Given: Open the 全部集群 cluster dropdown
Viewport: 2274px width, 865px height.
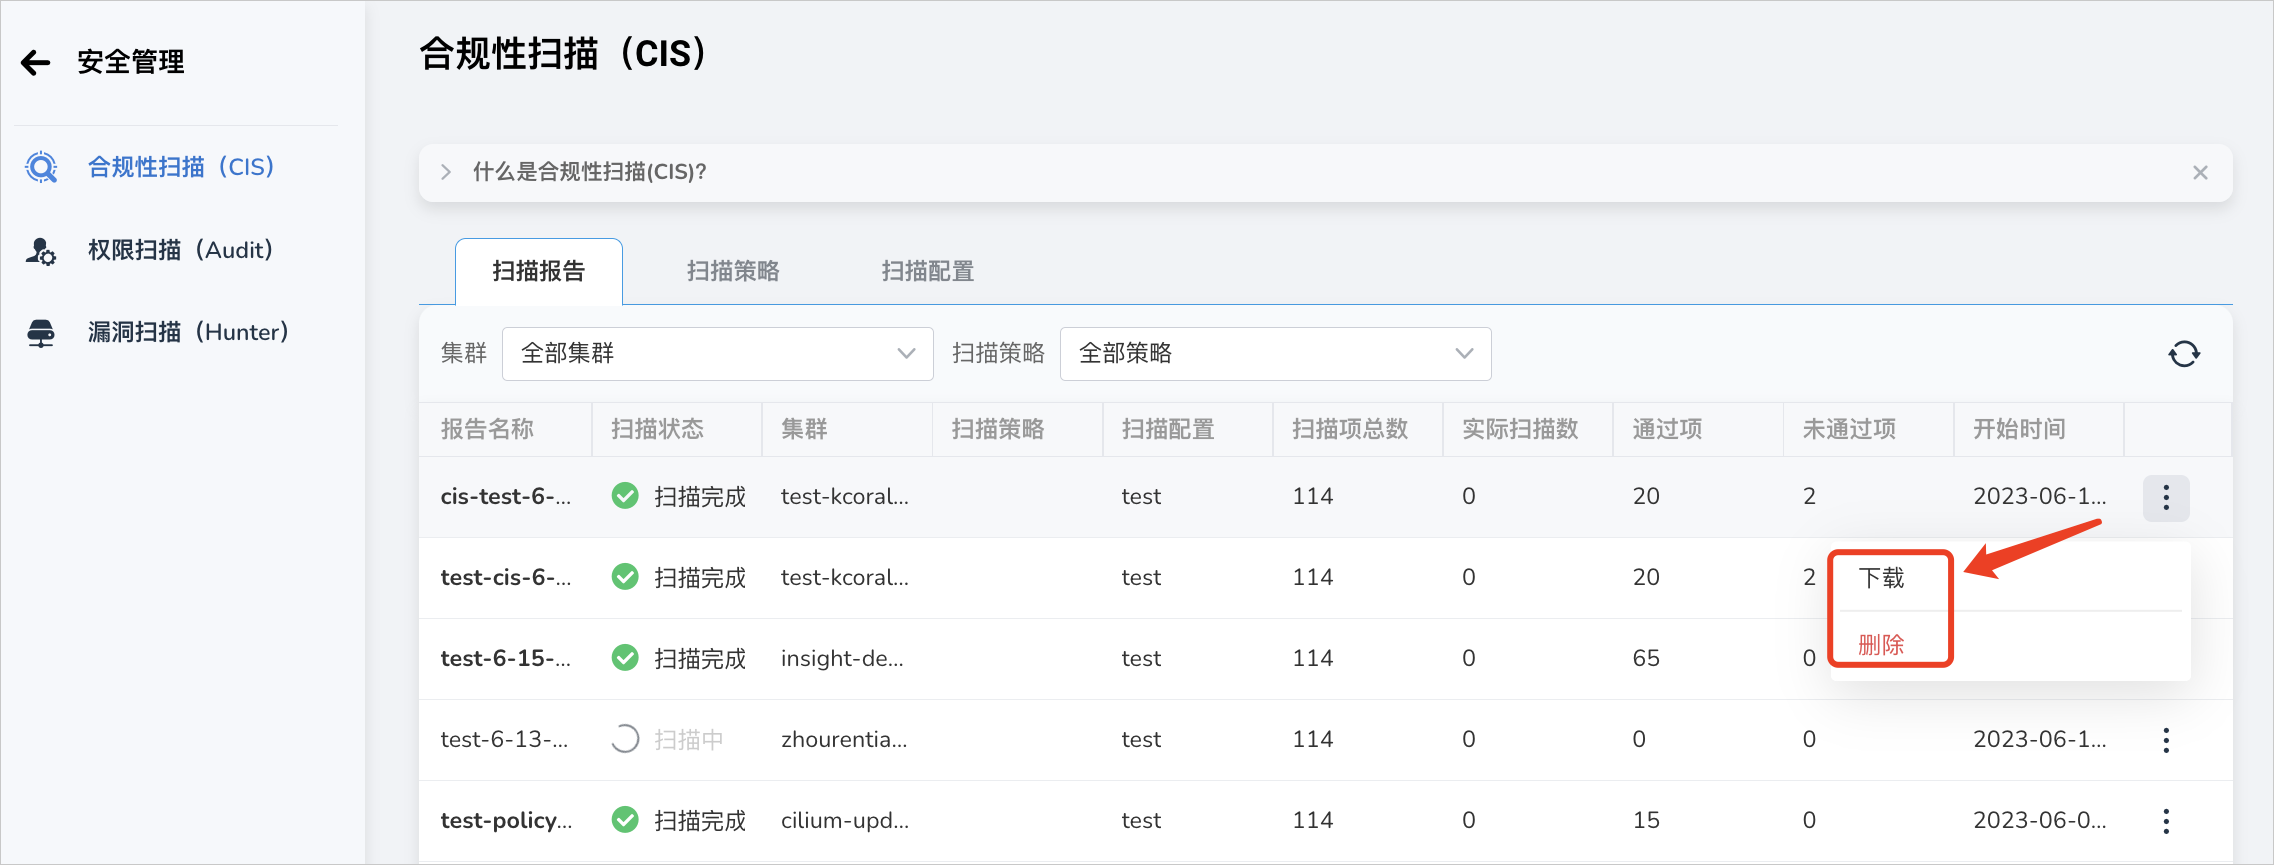Looking at the screenshot, I should click(717, 354).
